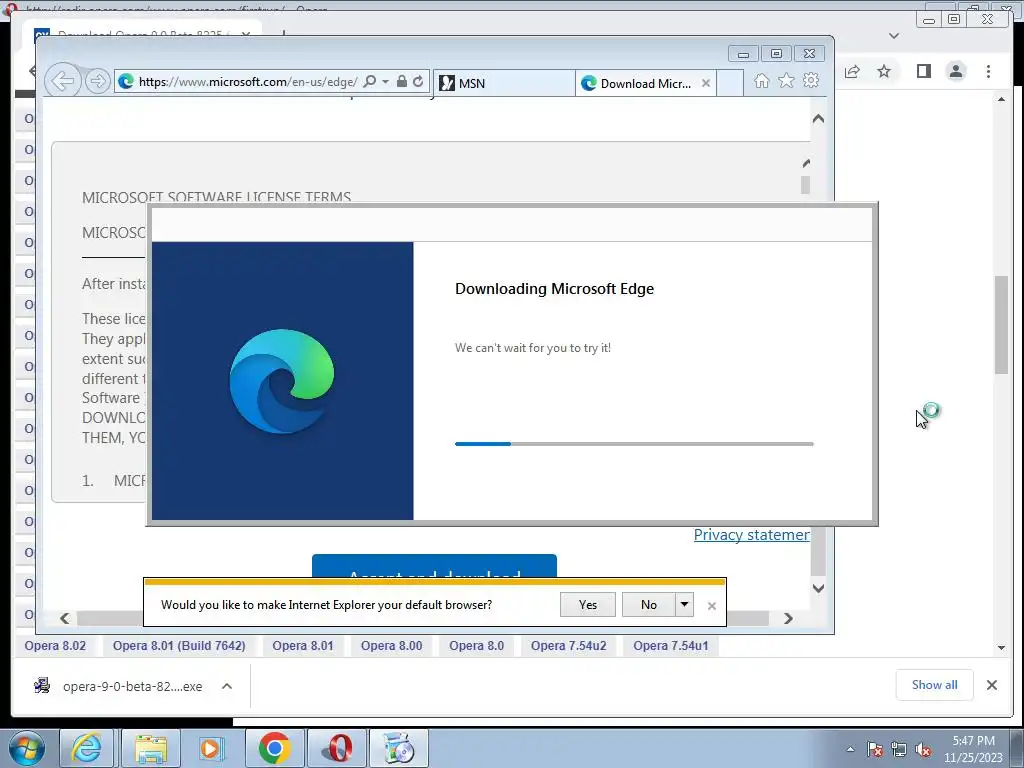Click the Internet Explorer back arrow button
Screen dimensions: 1024x768
coord(63,81)
